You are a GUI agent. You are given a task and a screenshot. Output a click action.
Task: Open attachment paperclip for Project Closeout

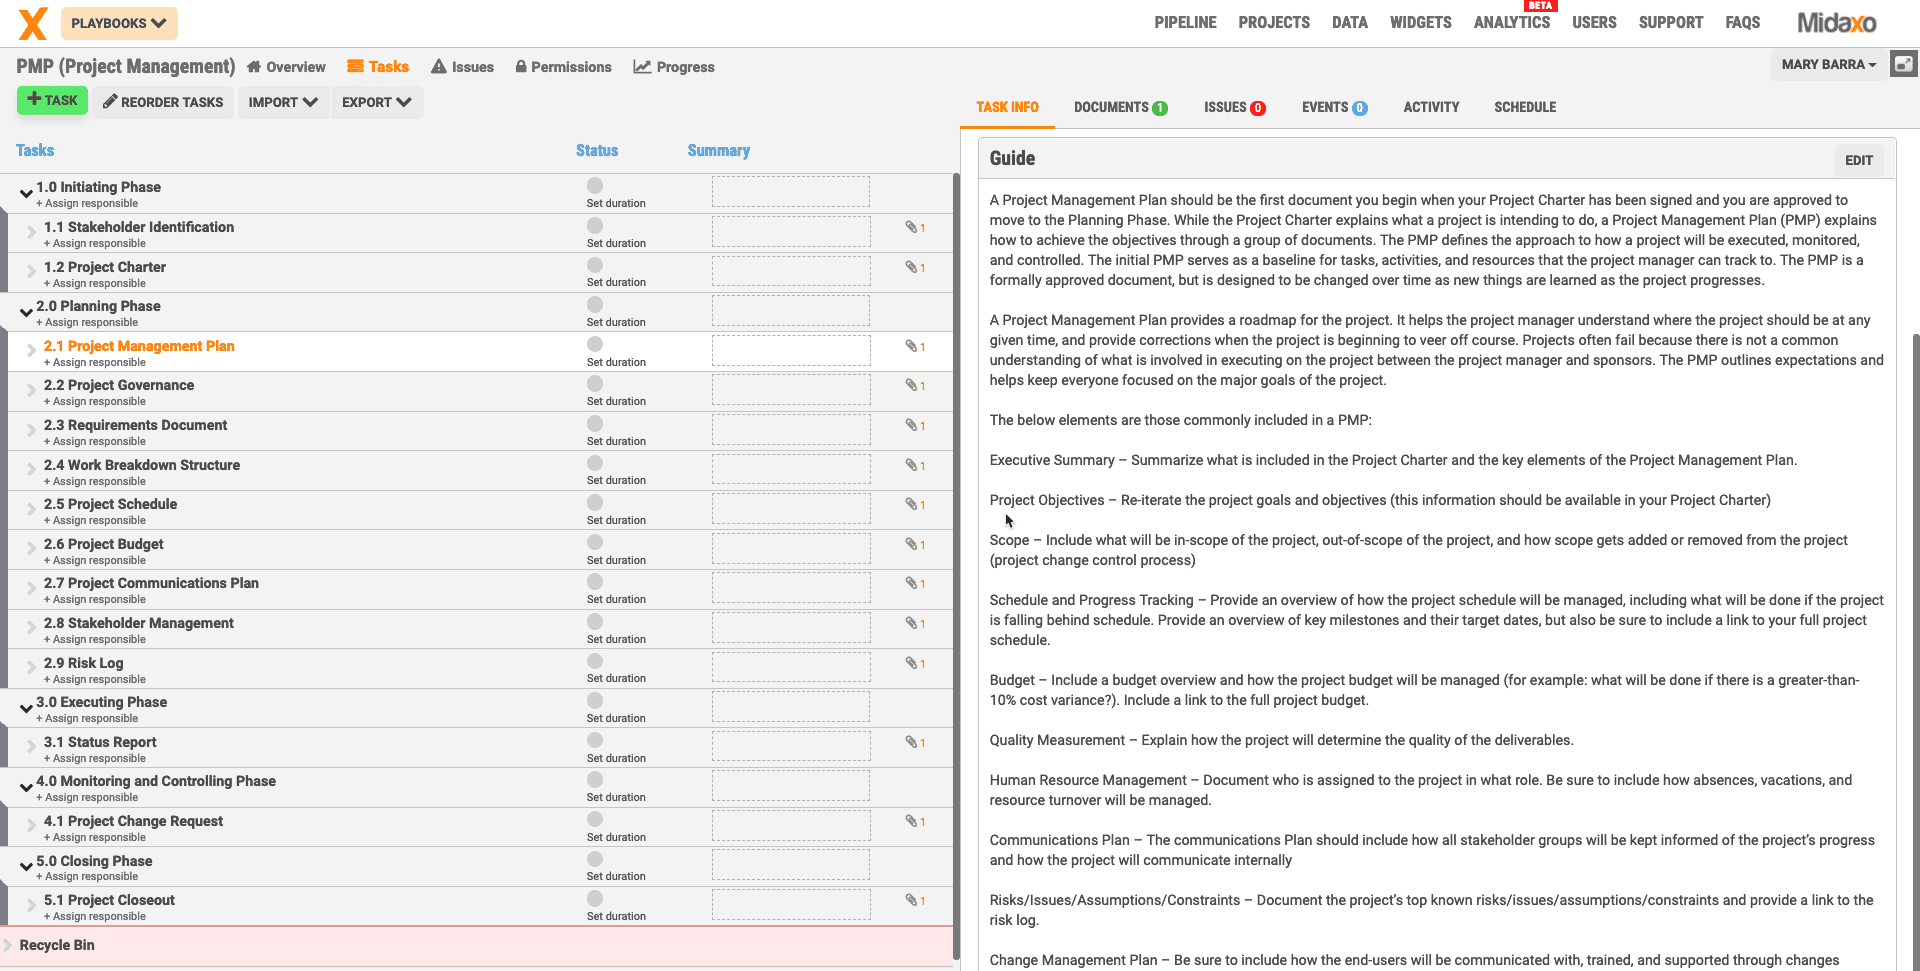(912, 900)
